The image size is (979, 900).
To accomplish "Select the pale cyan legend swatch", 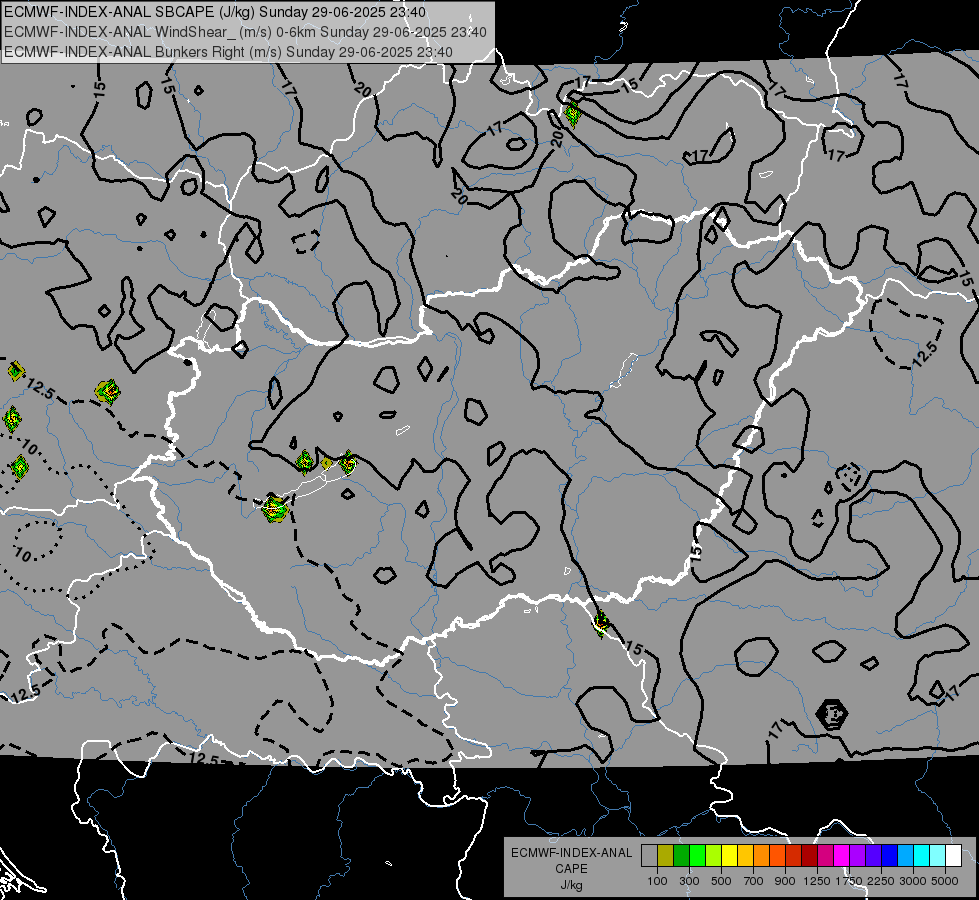I will click(x=938, y=856).
